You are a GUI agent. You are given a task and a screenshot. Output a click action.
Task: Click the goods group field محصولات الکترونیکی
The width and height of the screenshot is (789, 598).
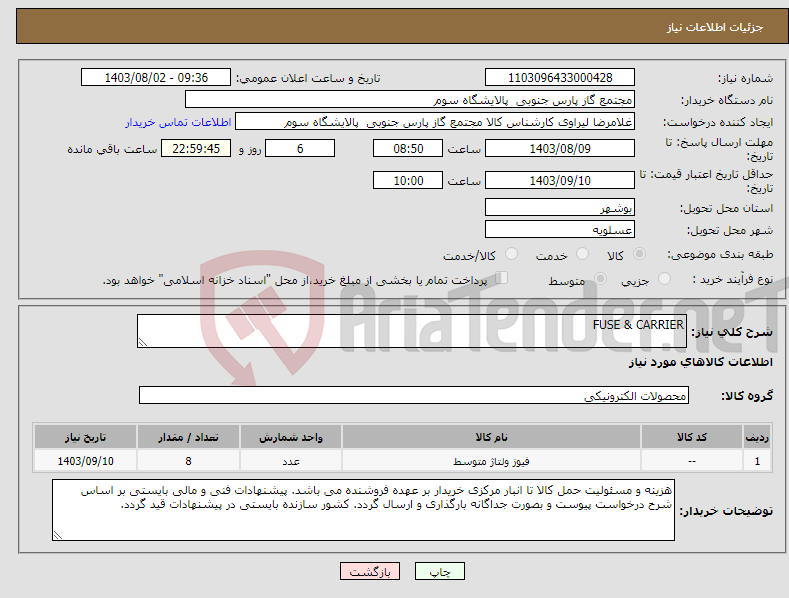(x=414, y=395)
